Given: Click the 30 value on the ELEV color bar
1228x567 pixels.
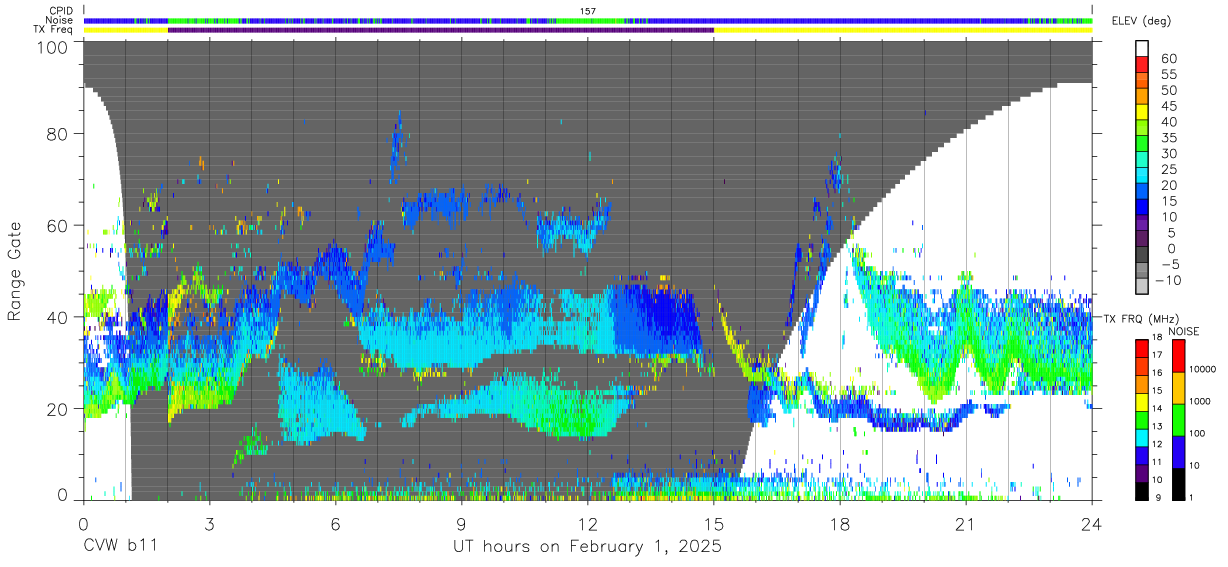Looking at the screenshot, I should pos(1168,154).
